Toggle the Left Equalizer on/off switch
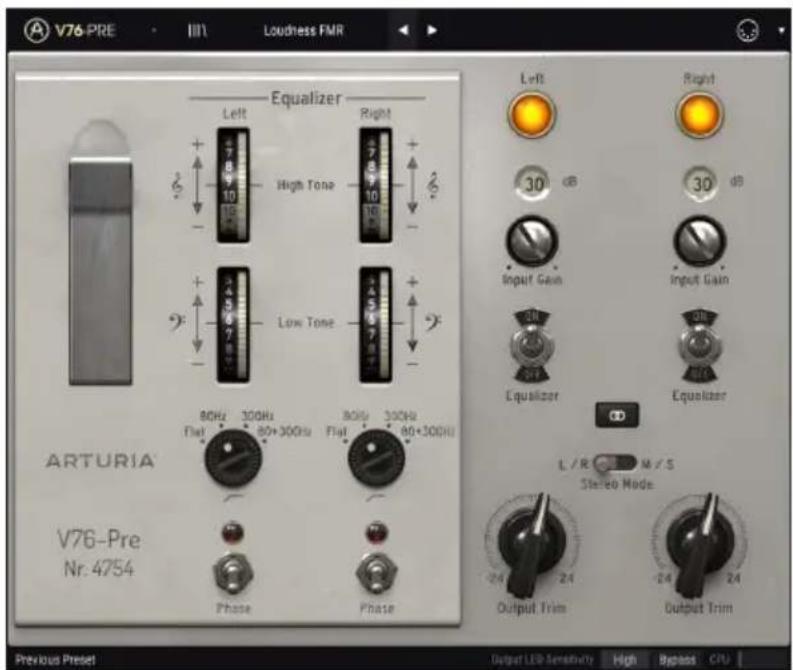Image resolution: width=793 pixels, height=670 pixels. point(532,346)
